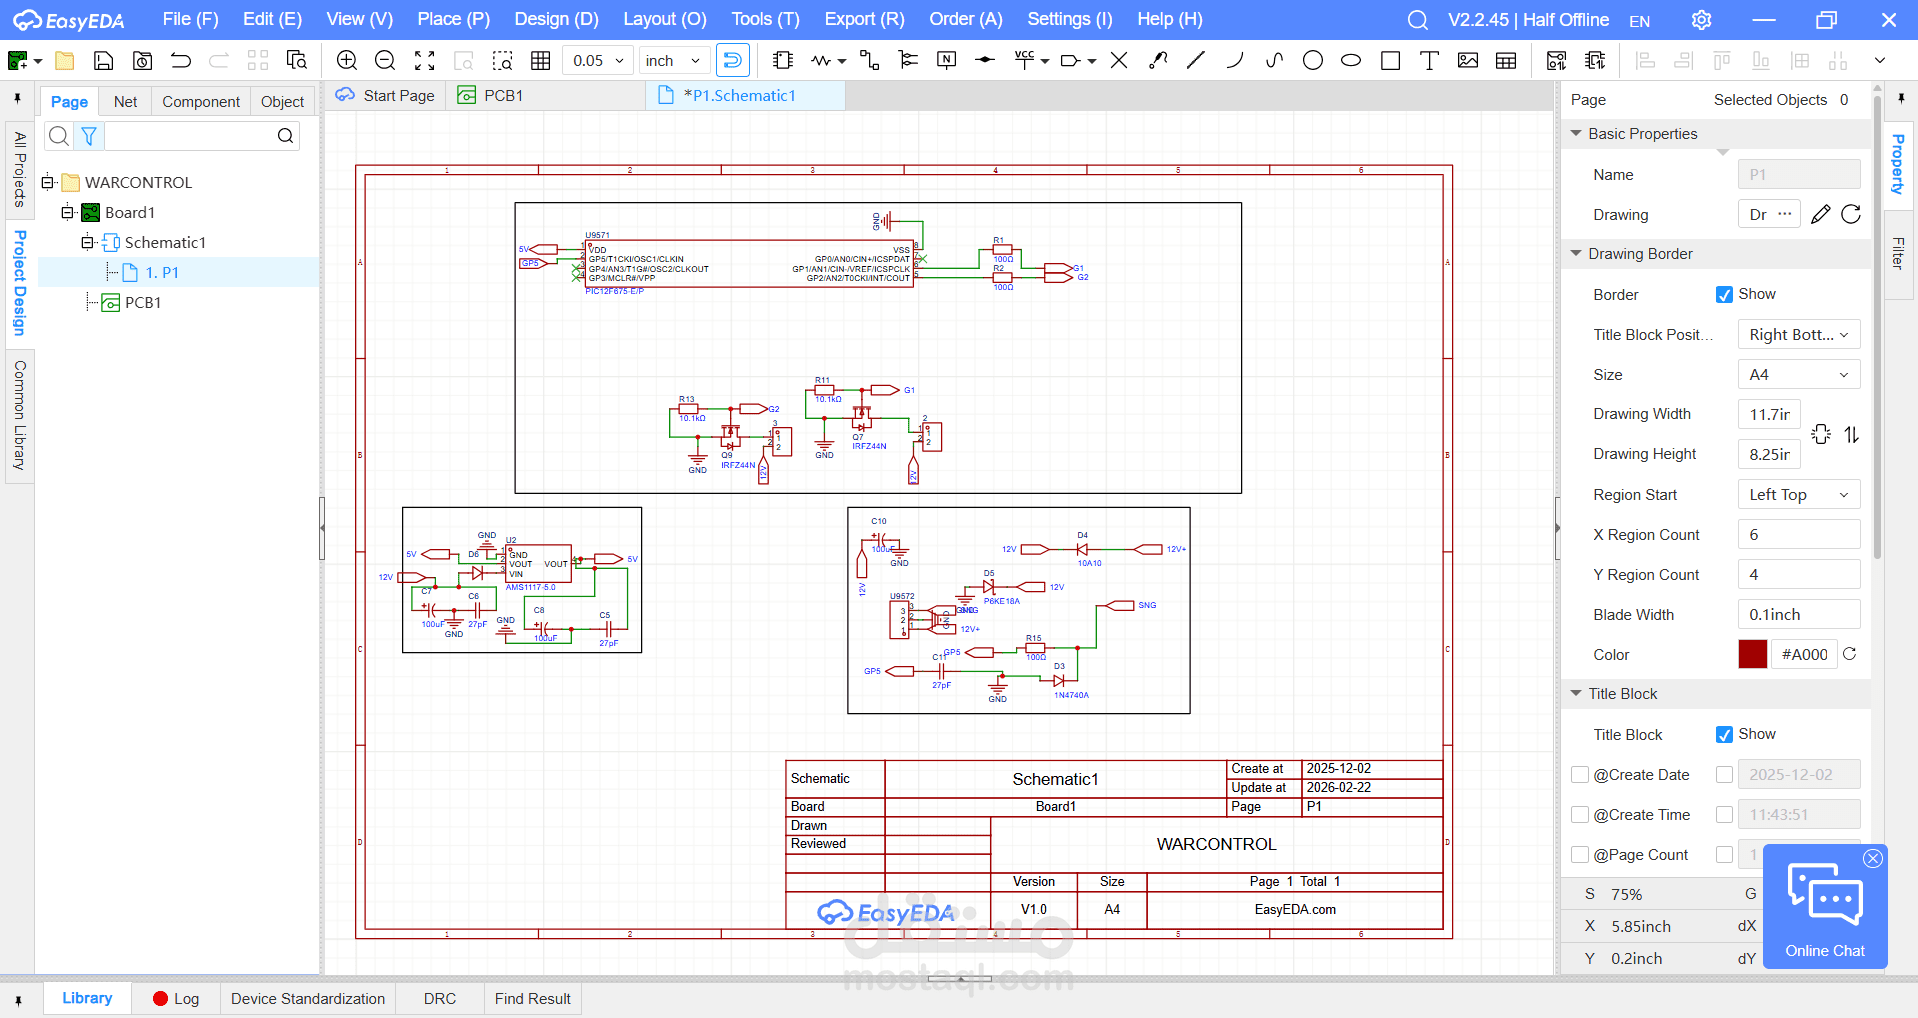Click the Save document icon
This screenshot has width=1918, height=1018.
pyautogui.click(x=103, y=60)
